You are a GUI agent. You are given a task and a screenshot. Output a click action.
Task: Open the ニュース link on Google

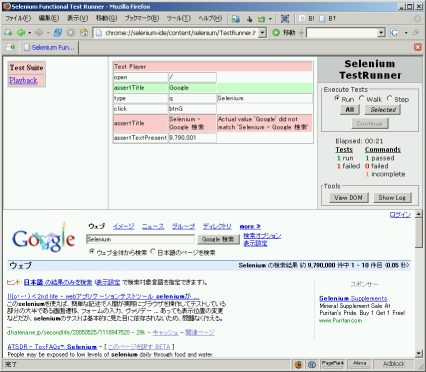pos(153,227)
